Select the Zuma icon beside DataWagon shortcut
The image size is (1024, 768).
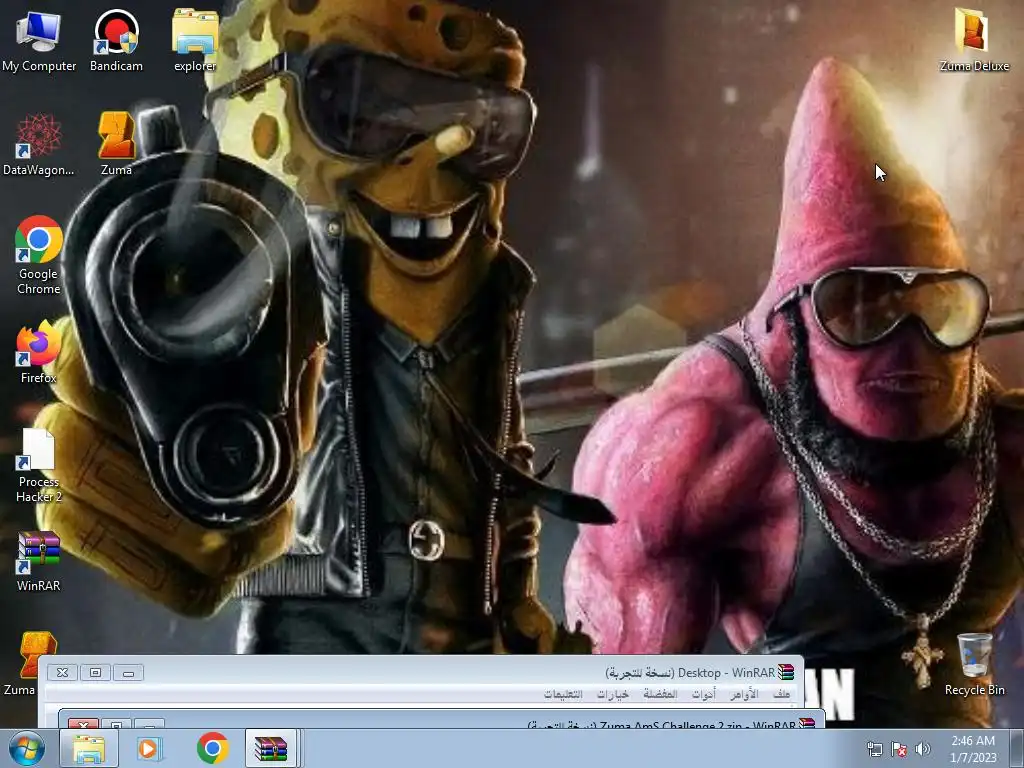pyautogui.click(x=116, y=144)
